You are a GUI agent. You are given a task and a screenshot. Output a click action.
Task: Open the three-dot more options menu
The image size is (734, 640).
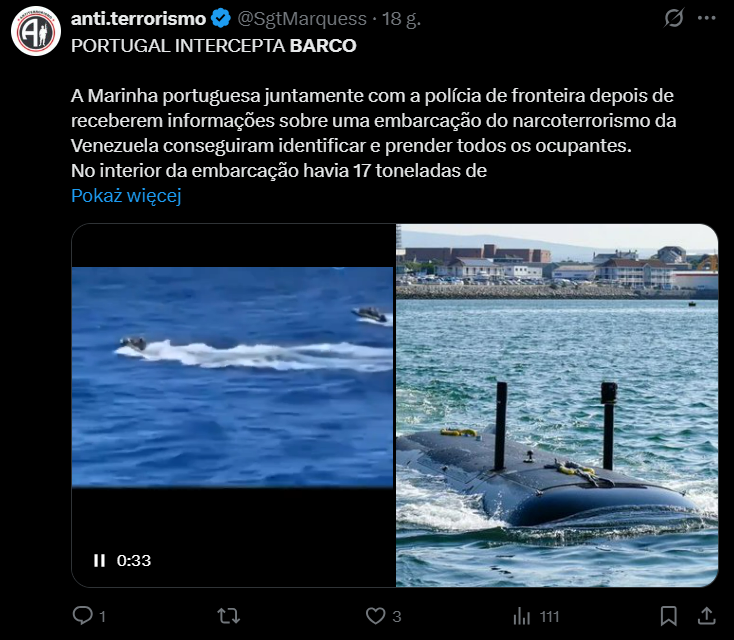[x=706, y=18]
